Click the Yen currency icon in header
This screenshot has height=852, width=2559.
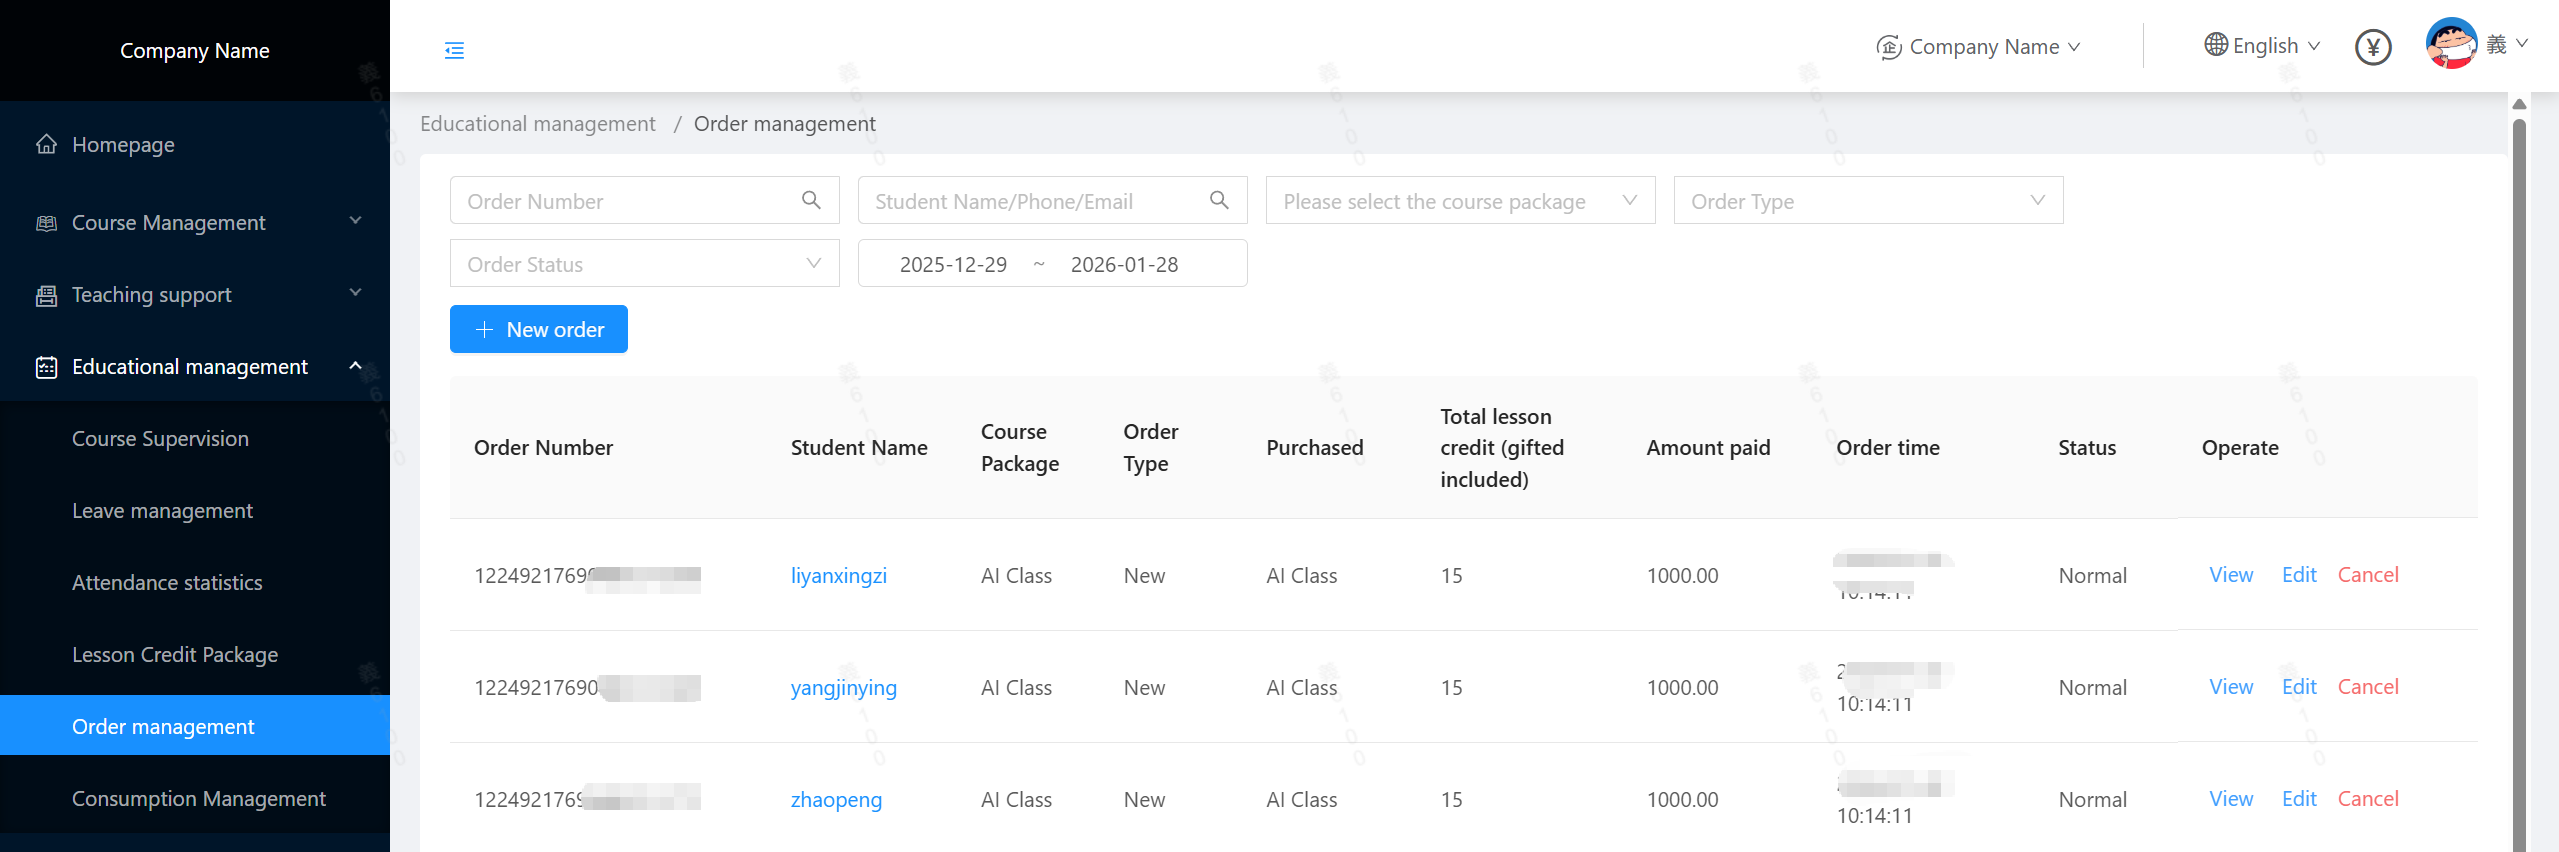(2372, 47)
